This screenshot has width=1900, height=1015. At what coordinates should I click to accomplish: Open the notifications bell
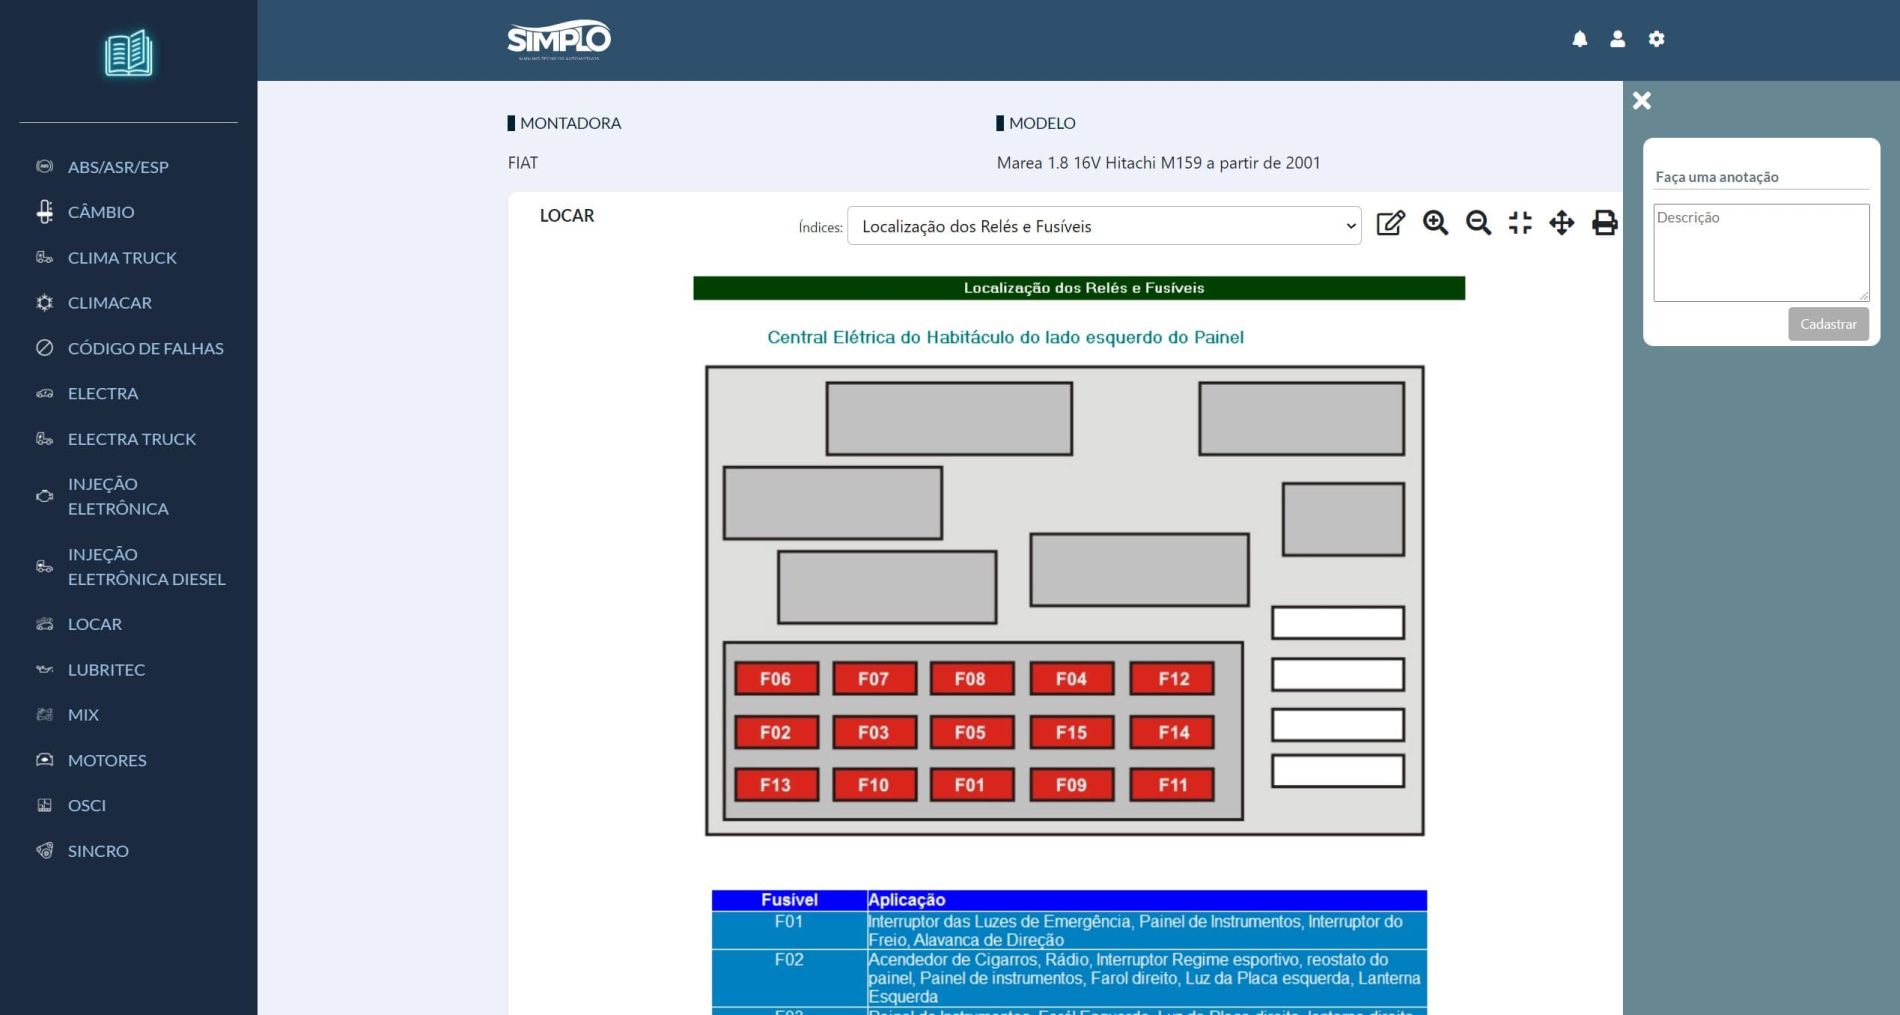tap(1579, 39)
